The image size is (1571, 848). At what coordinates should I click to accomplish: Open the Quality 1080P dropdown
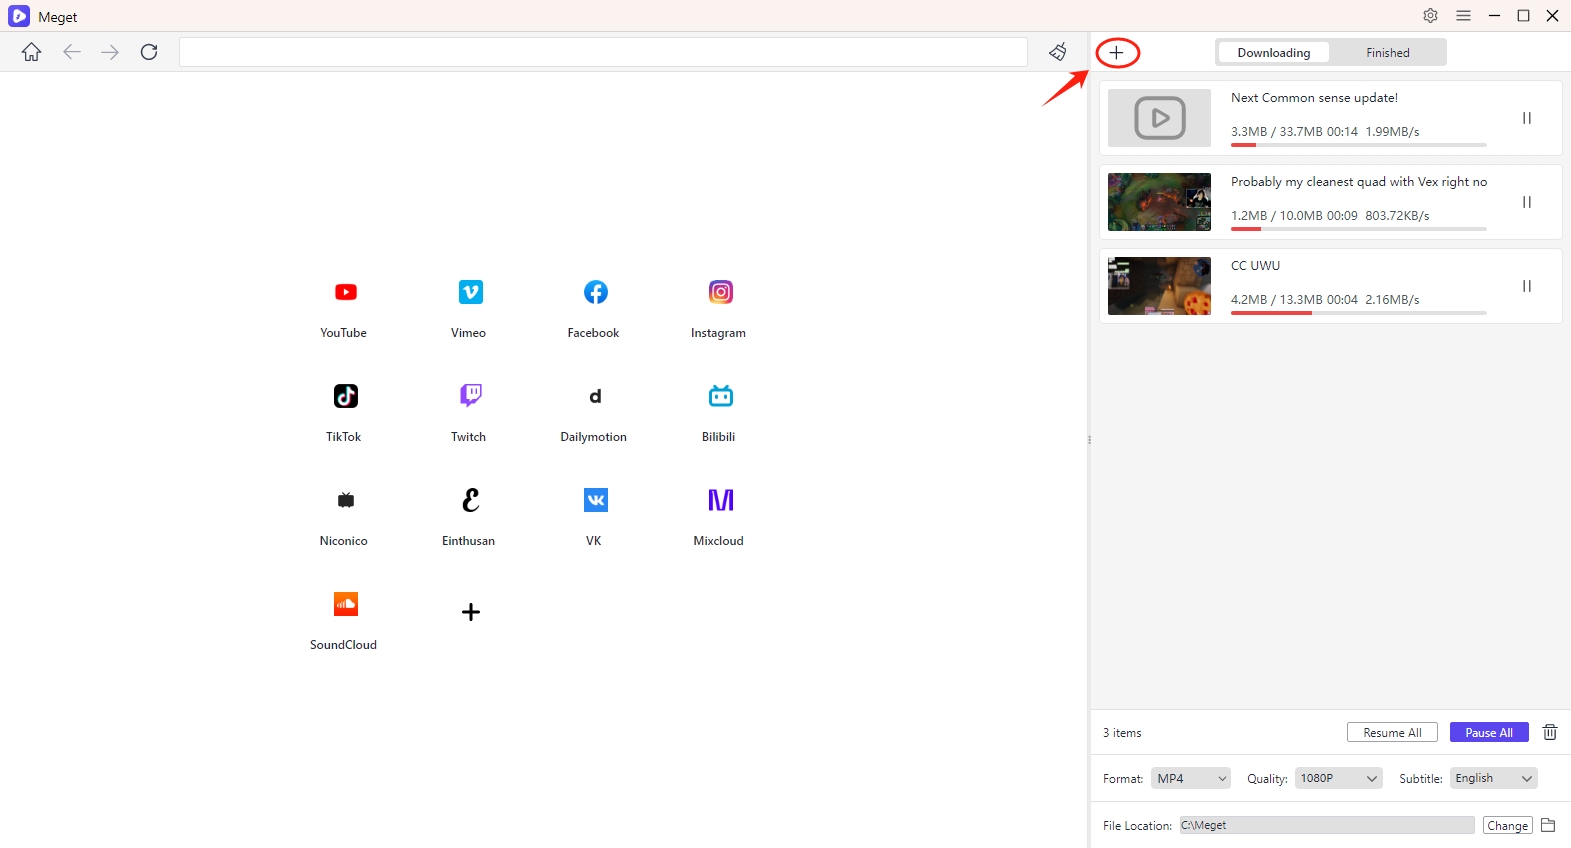[1339, 778]
